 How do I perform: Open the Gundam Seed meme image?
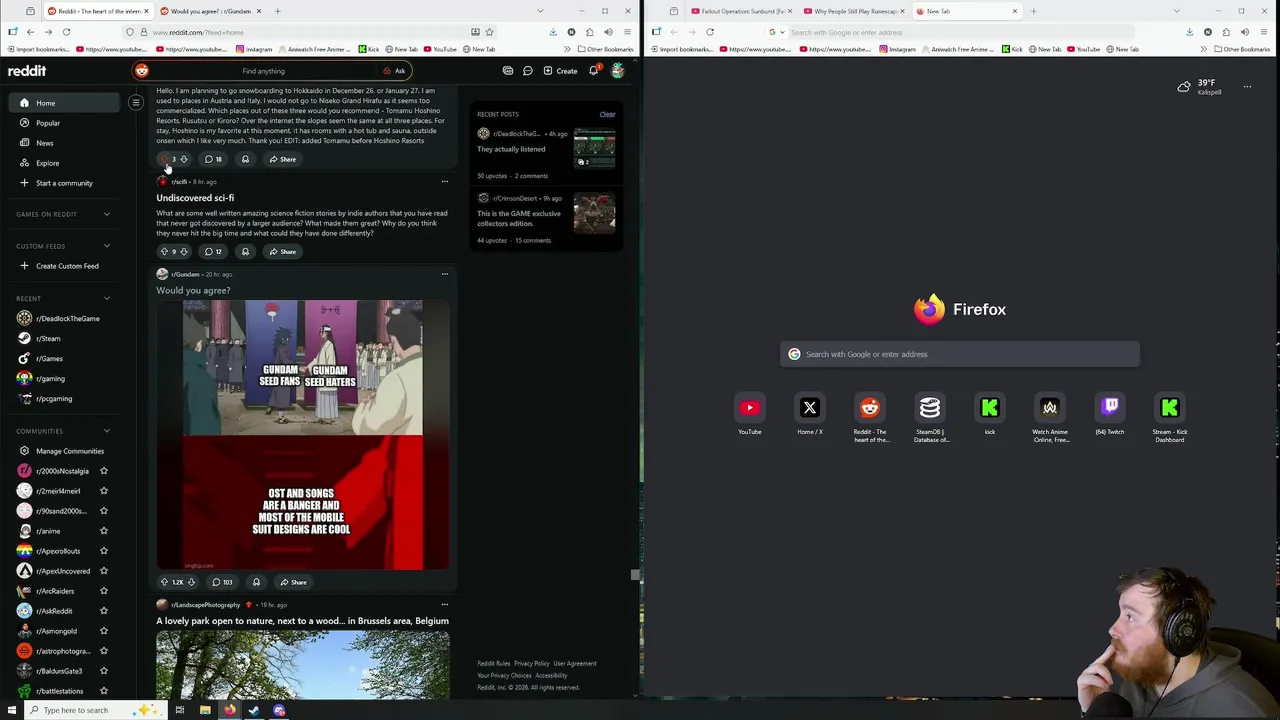pyautogui.click(x=303, y=435)
